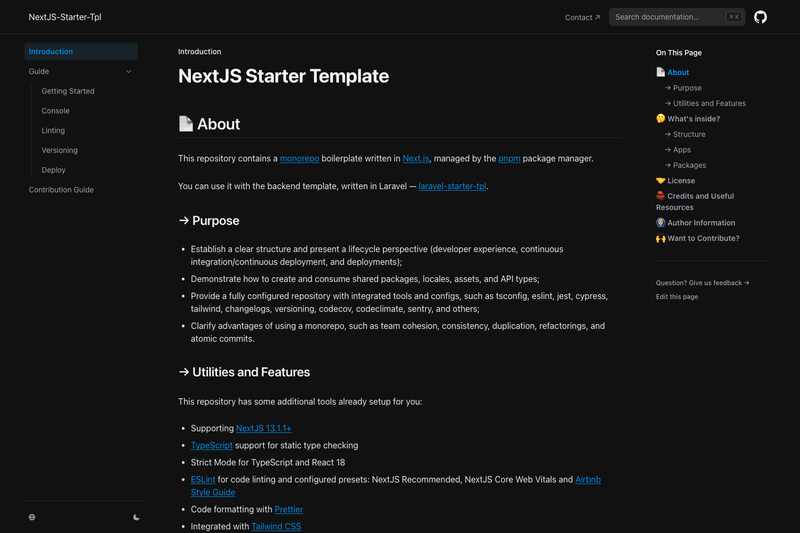Open the monorepo hyperlink
The image size is (800, 533).
coord(299,159)
